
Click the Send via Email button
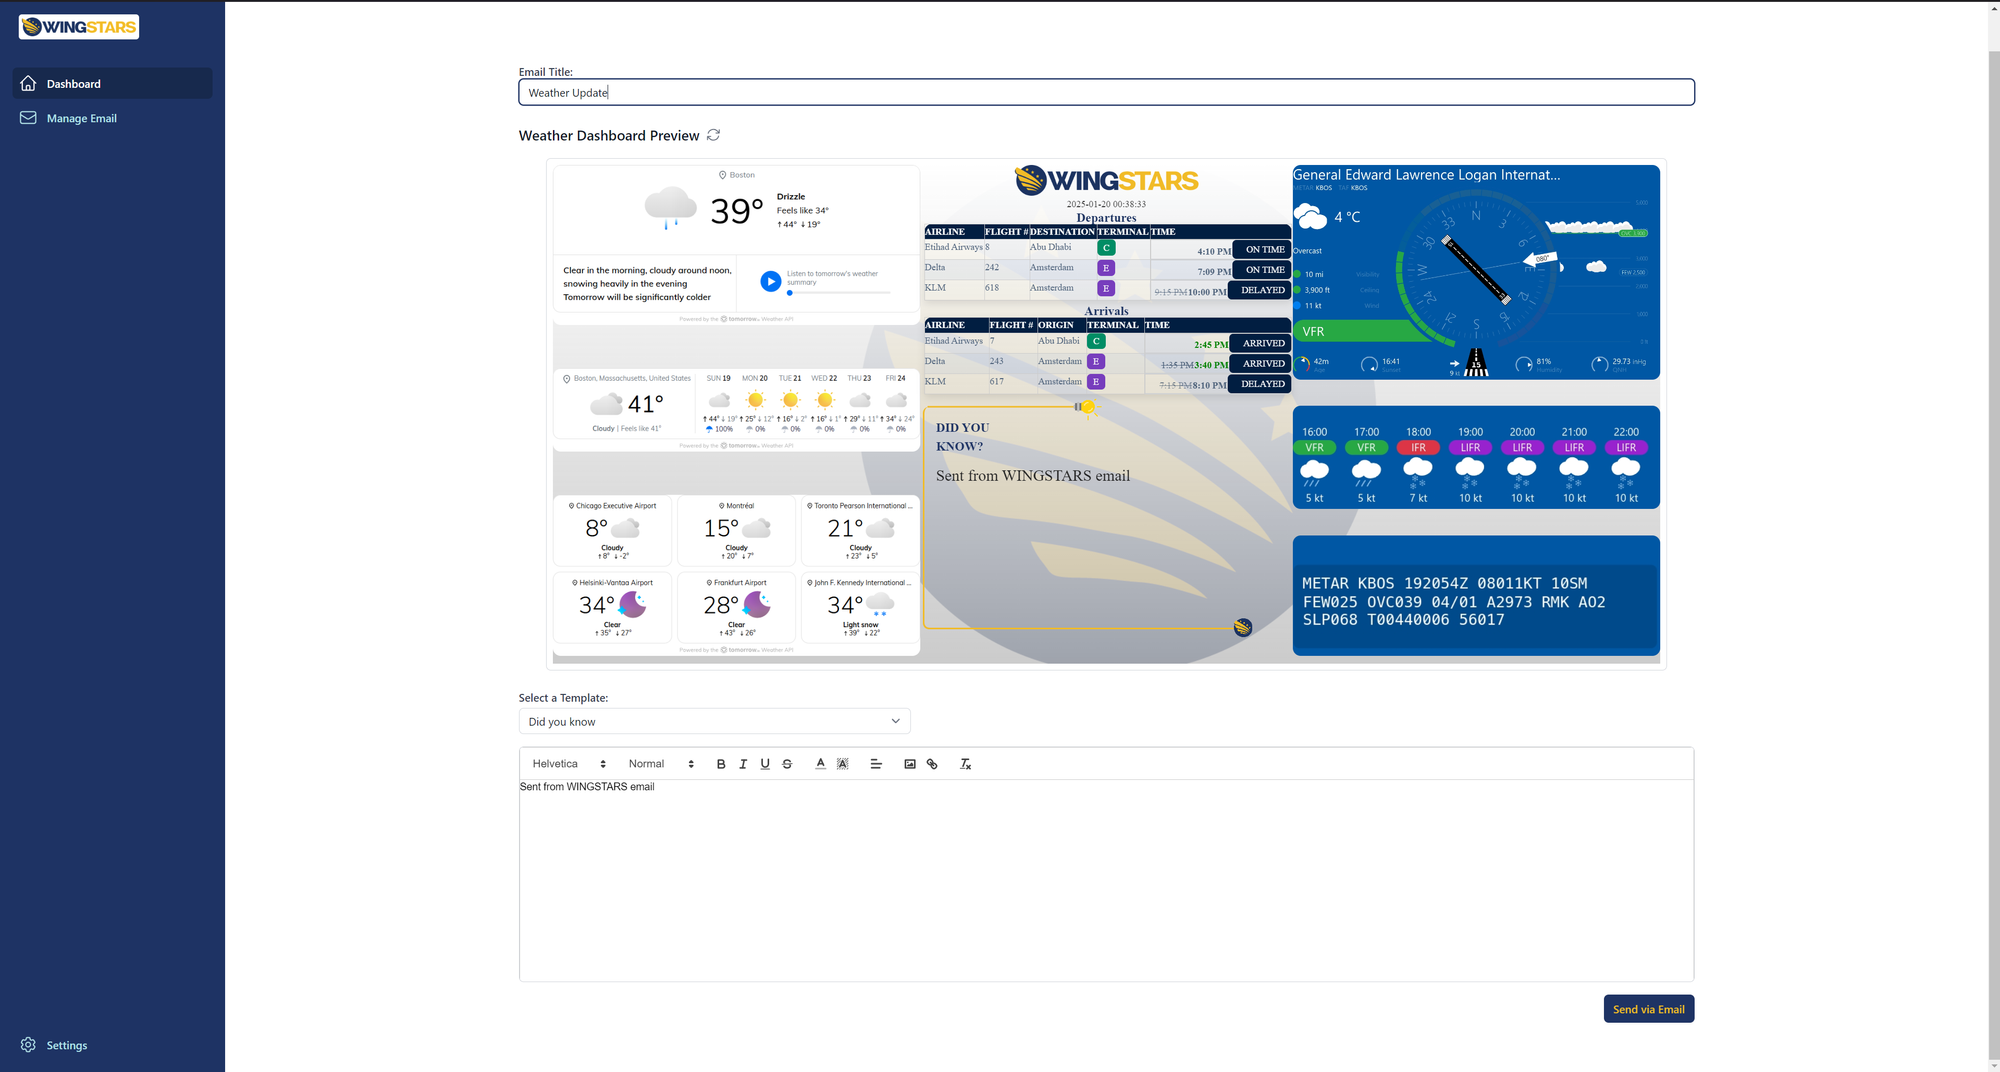pyautogui.click(x=1648, y=1009)
